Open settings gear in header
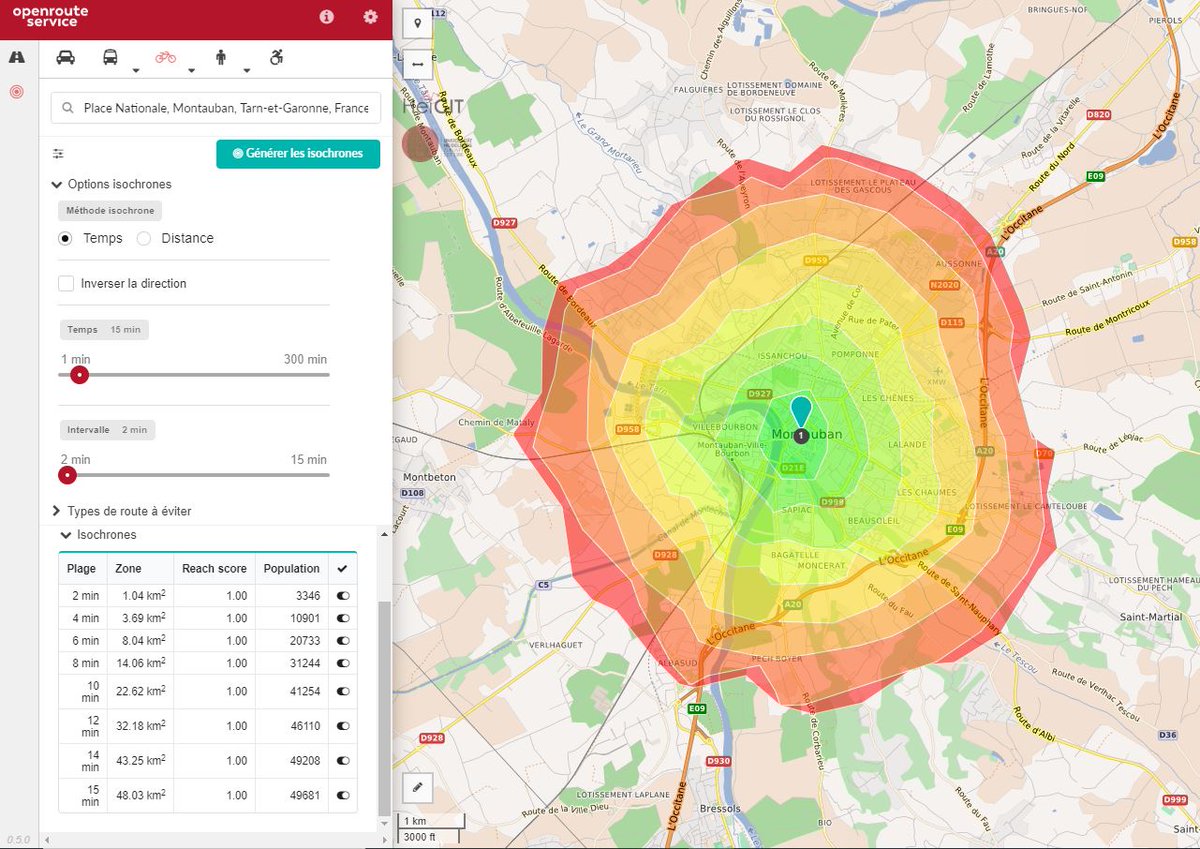The height and width of the screenshot is (849, 1200). pos(371,16)
